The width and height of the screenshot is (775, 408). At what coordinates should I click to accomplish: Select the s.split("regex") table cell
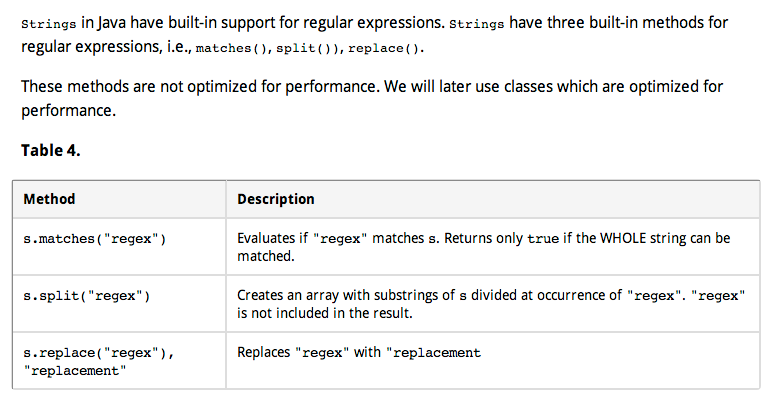click(x=86, y=296)
